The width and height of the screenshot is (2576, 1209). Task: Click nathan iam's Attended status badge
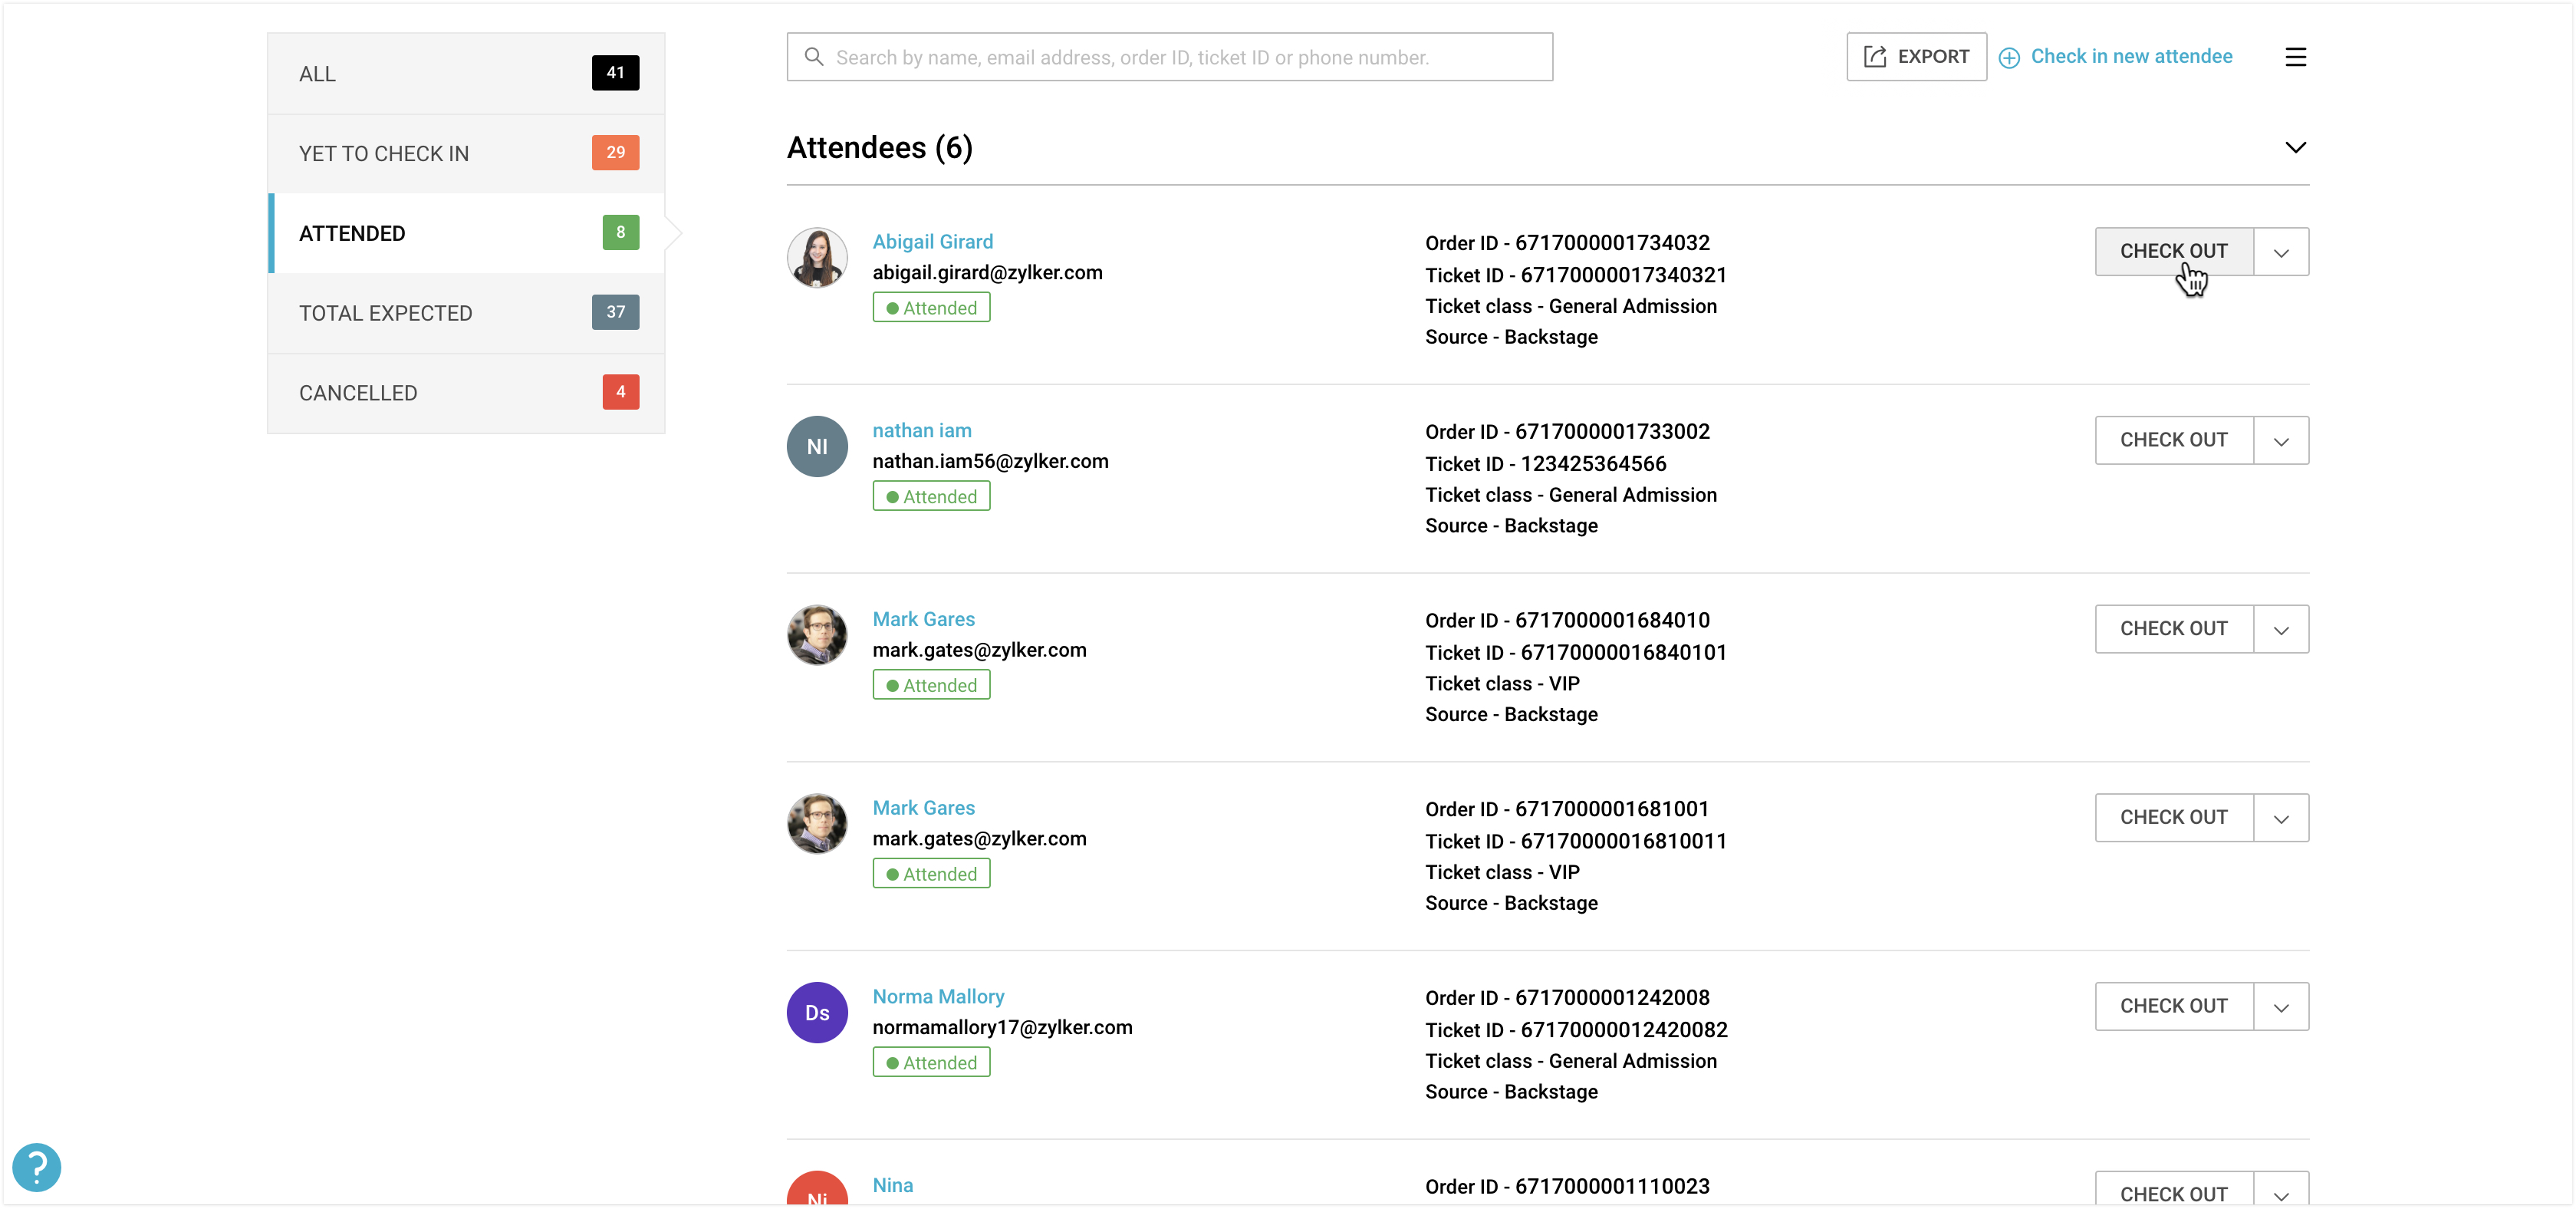931,497
